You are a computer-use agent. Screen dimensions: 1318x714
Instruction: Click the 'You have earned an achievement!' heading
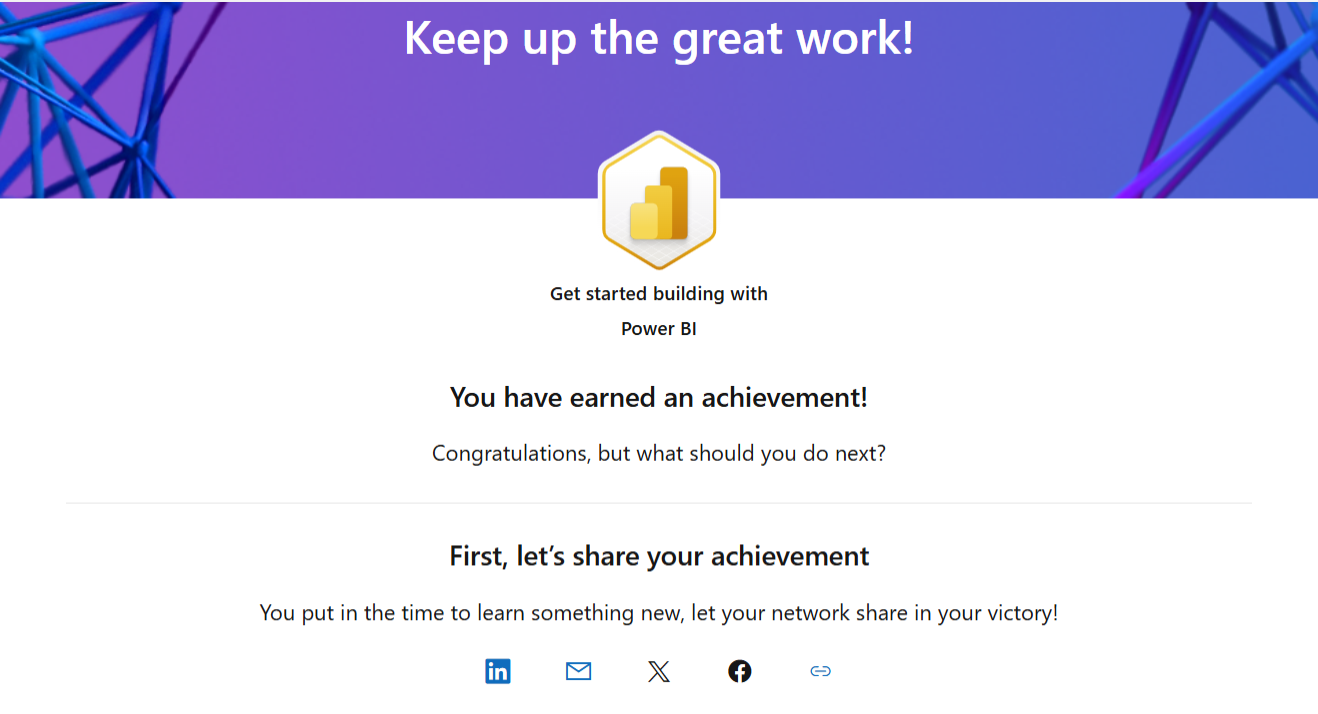[x=658, y=397]
